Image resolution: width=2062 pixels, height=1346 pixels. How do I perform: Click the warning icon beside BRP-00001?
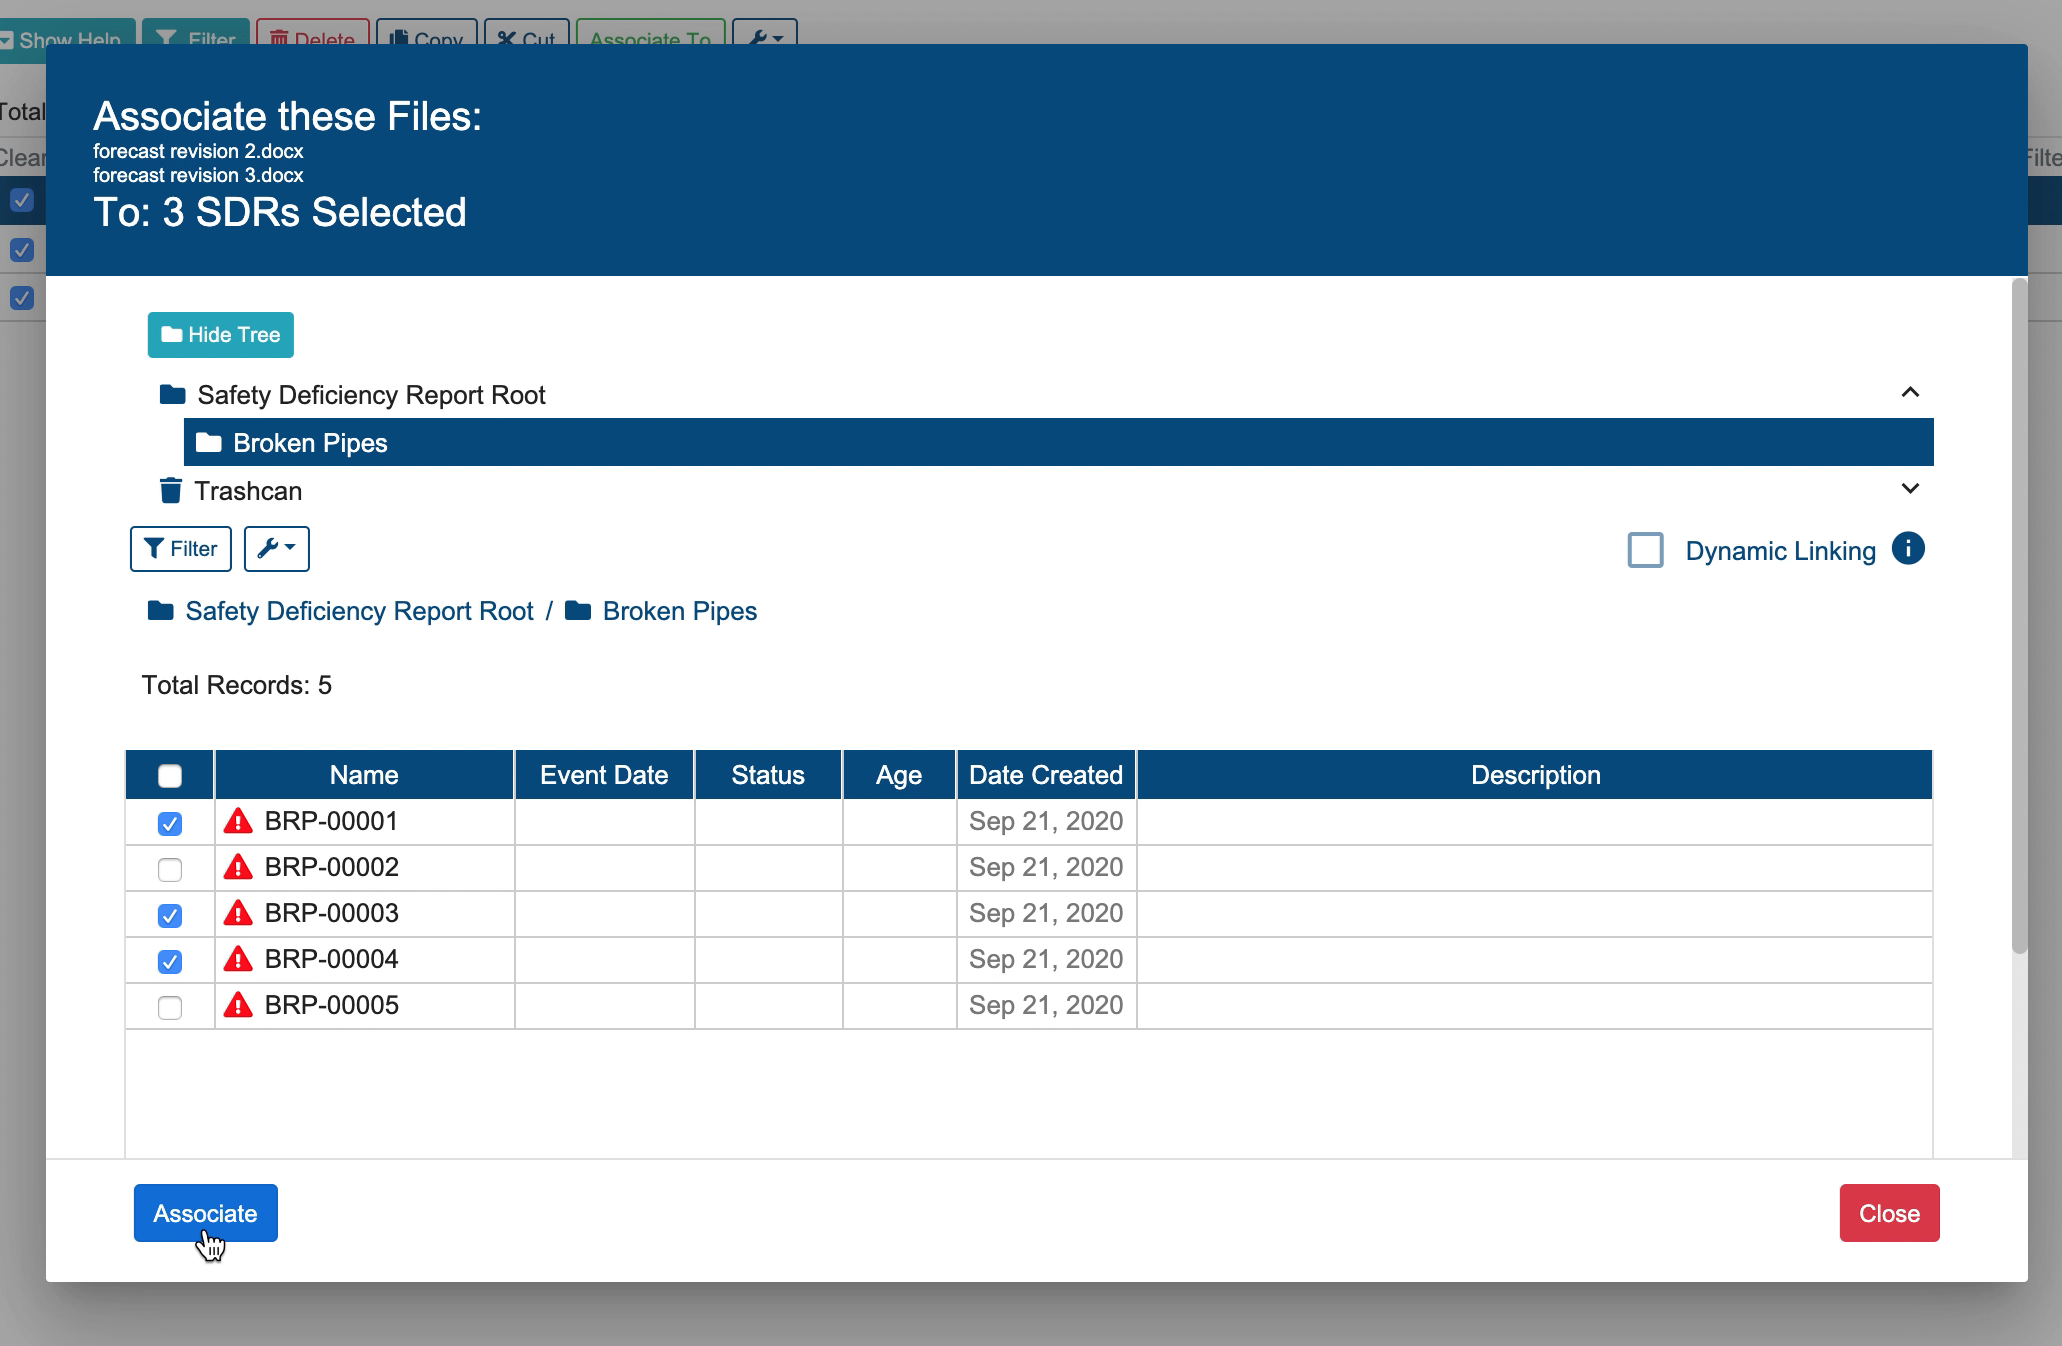238,821
